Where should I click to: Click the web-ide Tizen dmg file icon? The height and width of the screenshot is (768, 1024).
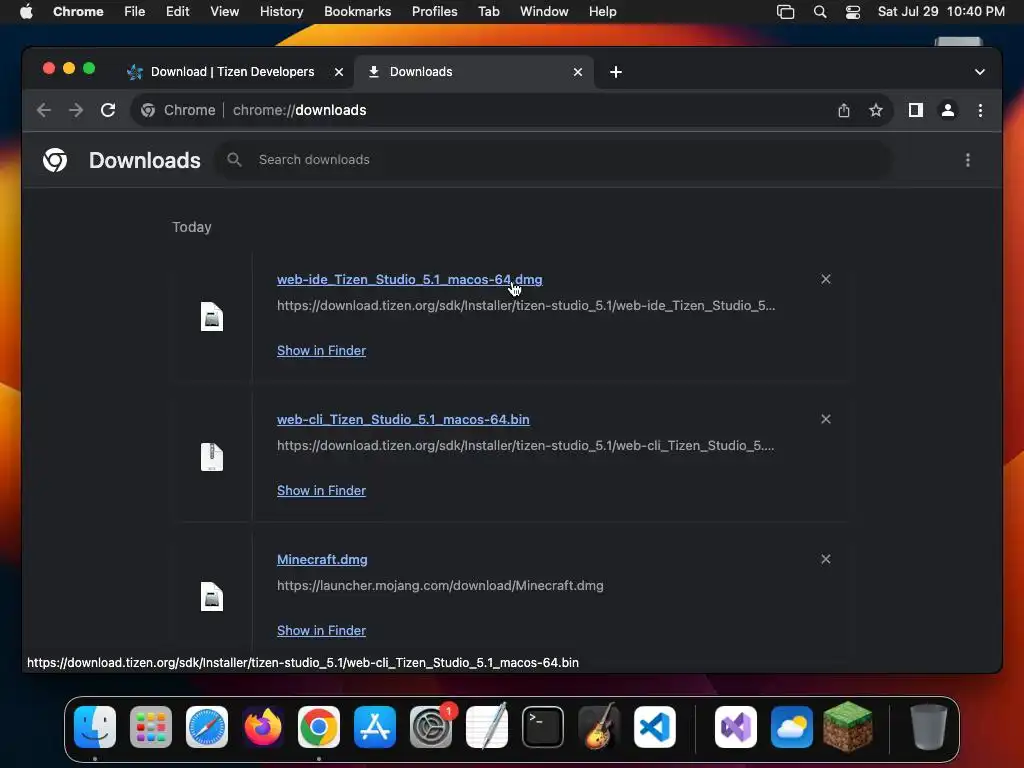coord(212,317)
